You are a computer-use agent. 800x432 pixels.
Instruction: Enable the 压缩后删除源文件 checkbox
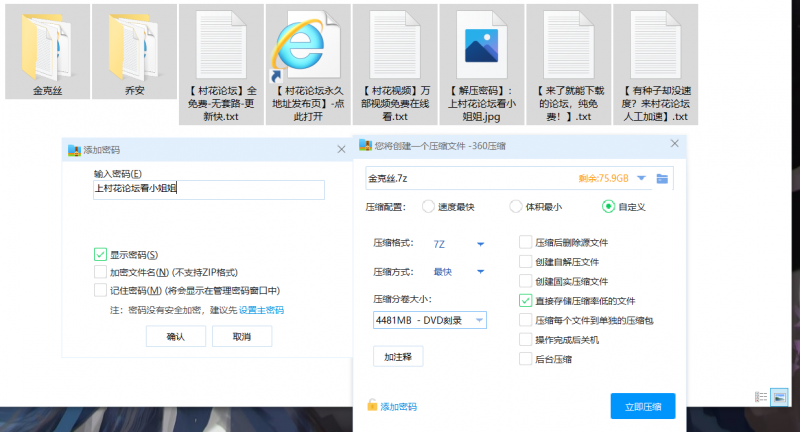[526, 242]
